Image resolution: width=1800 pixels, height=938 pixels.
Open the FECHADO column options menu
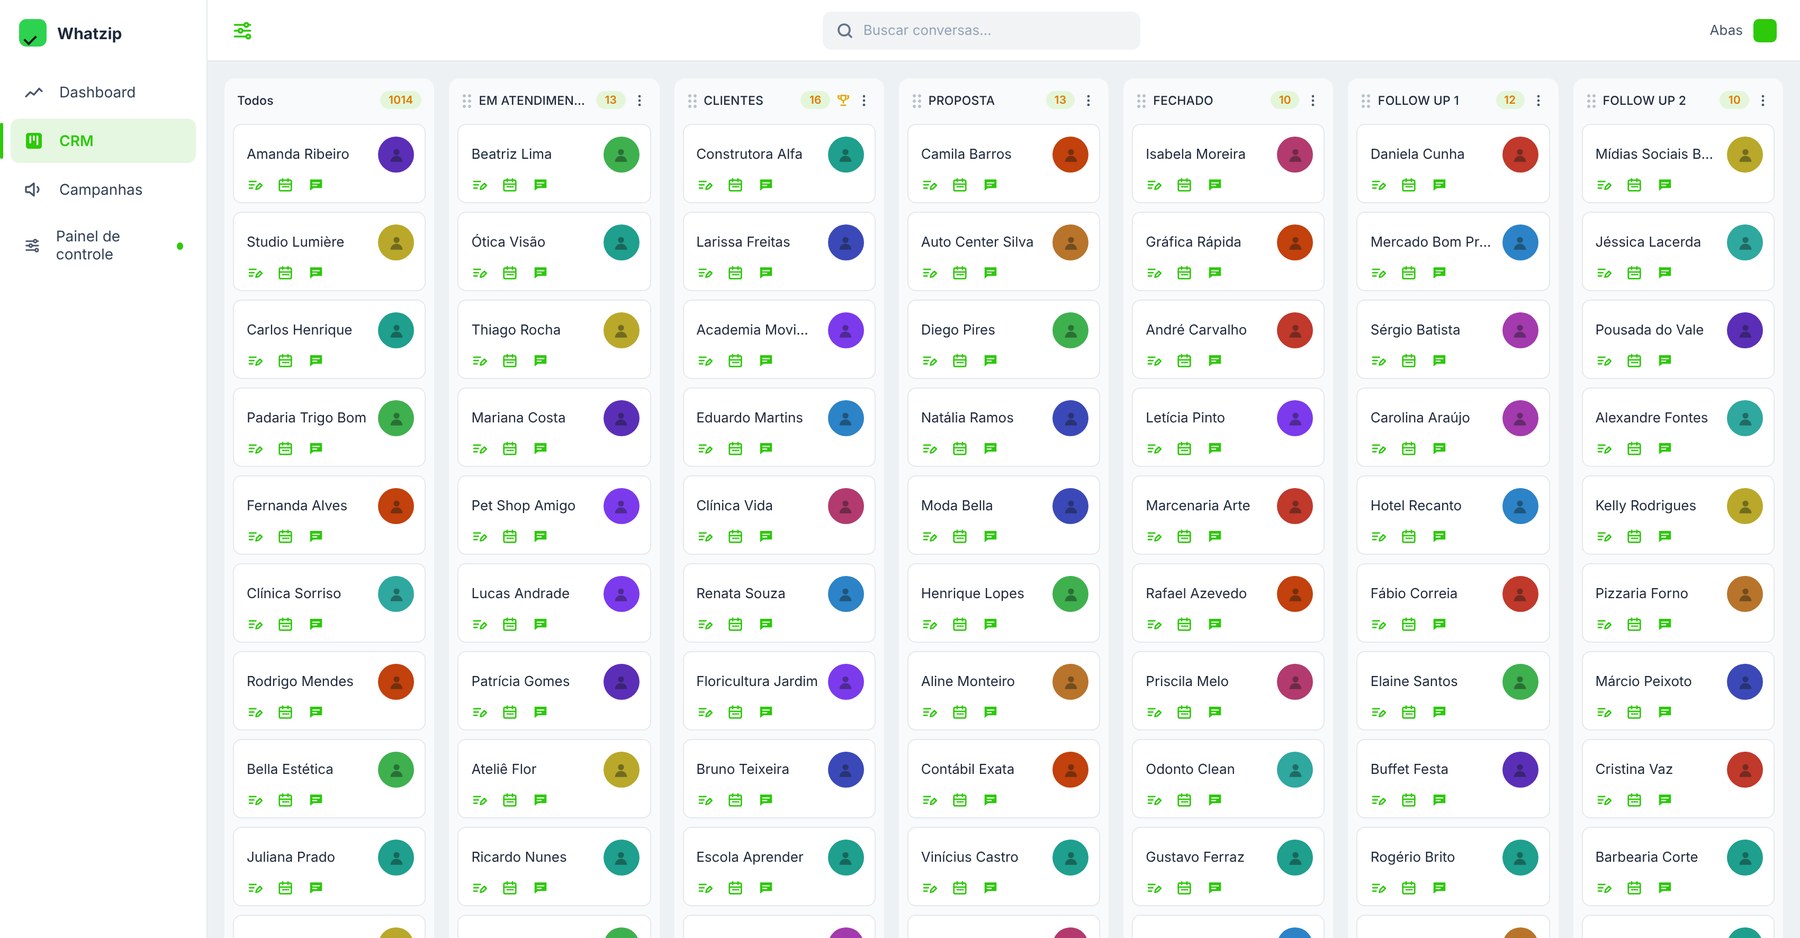point(1313,101)
